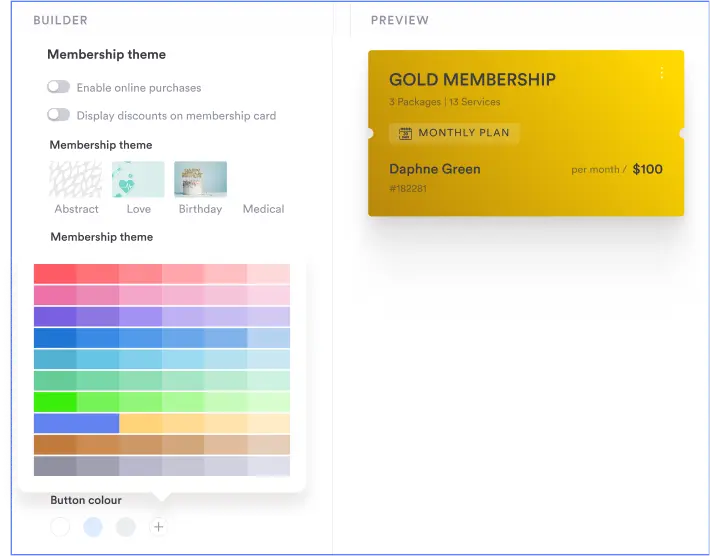
Task: Pick the highlighted blue swatch in orange row
Action: coord(76,423)
